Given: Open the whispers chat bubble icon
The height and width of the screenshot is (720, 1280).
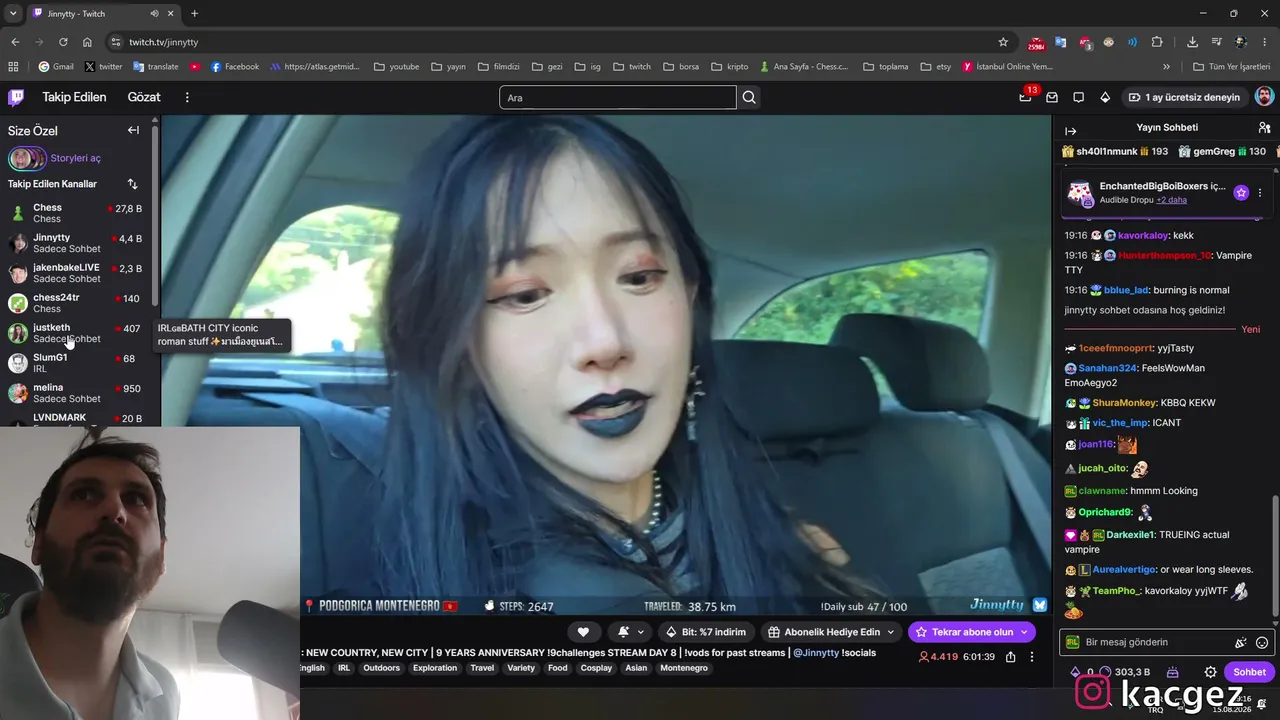Looking at the screenshot, I should pos(1078,97).
